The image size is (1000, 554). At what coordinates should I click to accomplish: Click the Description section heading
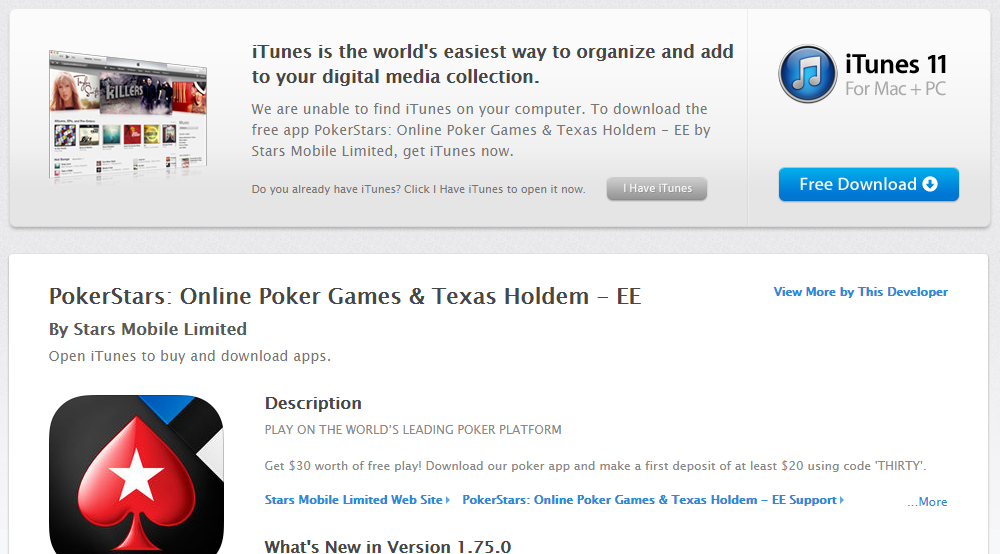(x=313, y=403)
